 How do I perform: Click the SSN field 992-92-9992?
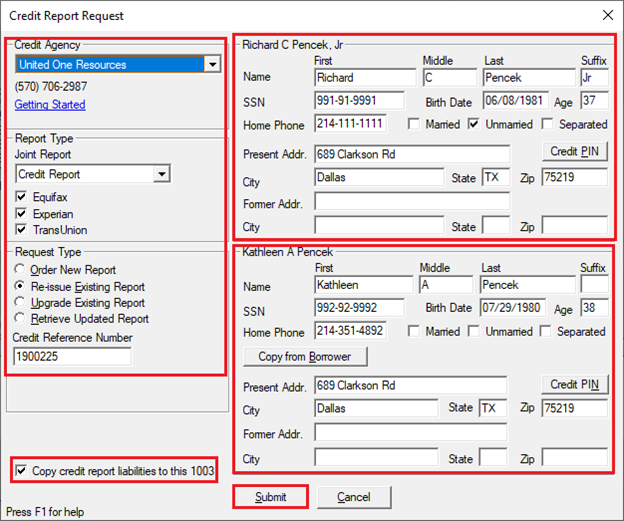coord(359,308)
